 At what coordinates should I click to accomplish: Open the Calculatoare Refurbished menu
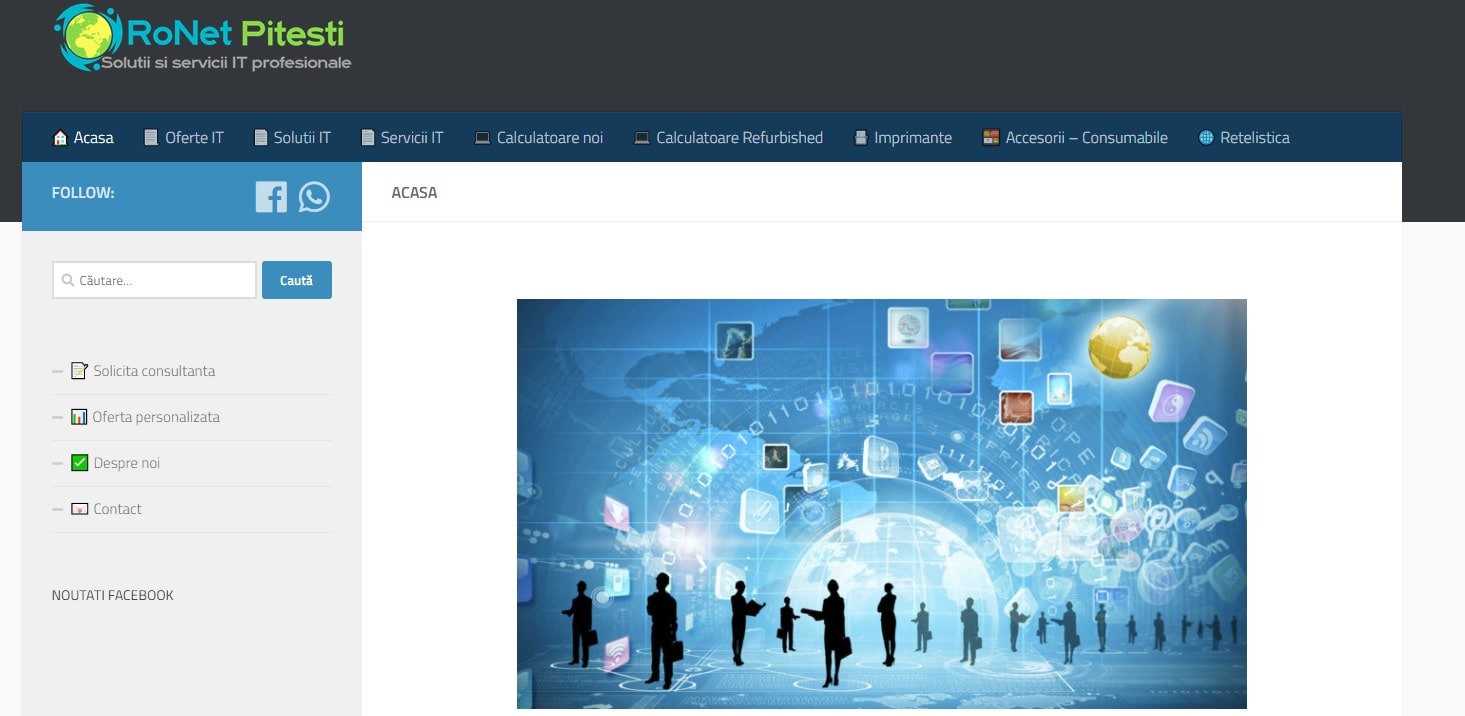[x=729, y=138]
